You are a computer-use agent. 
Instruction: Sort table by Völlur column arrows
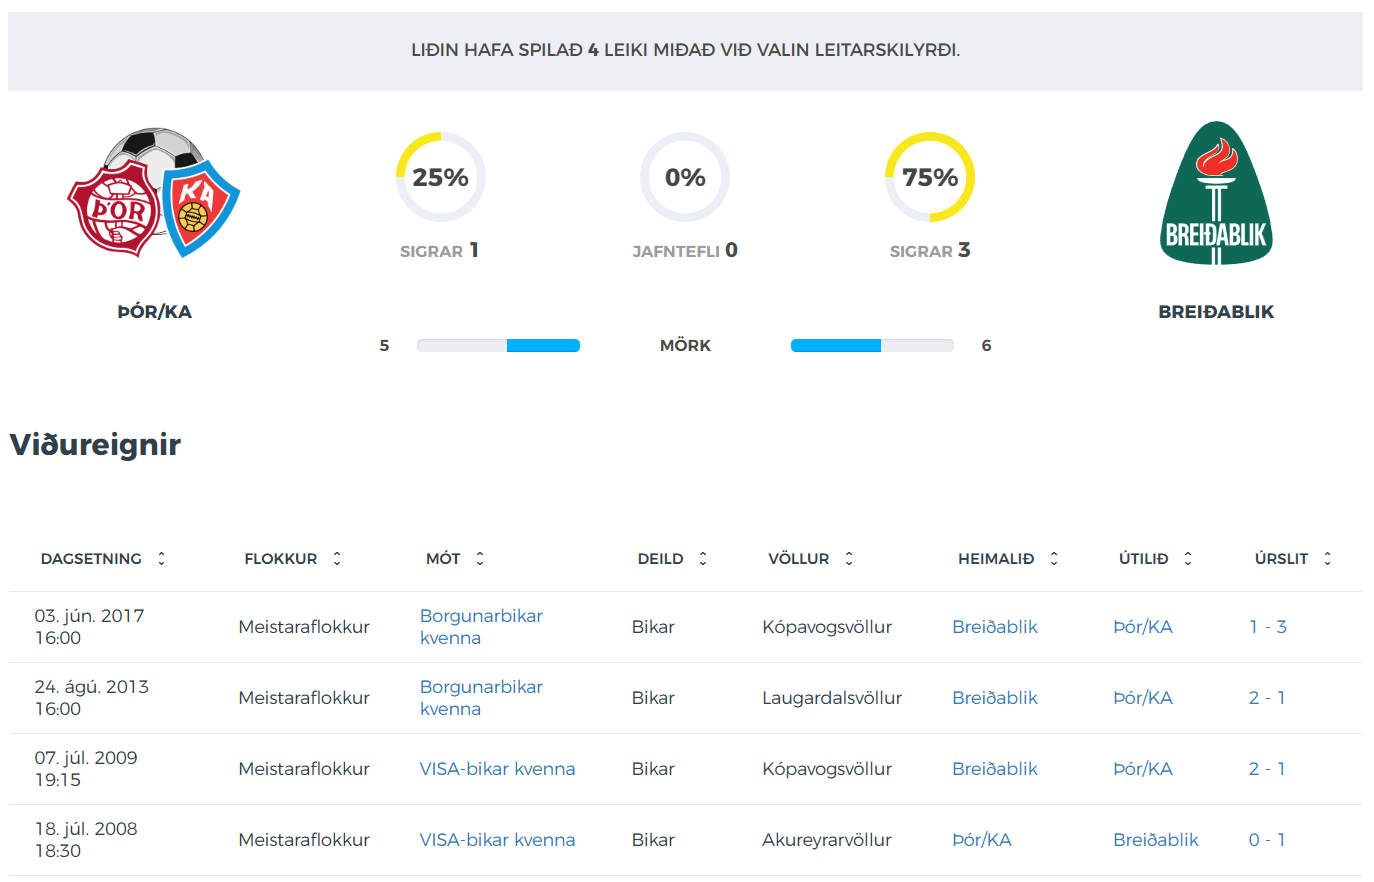pyautogui.click(x=849, y=559)
